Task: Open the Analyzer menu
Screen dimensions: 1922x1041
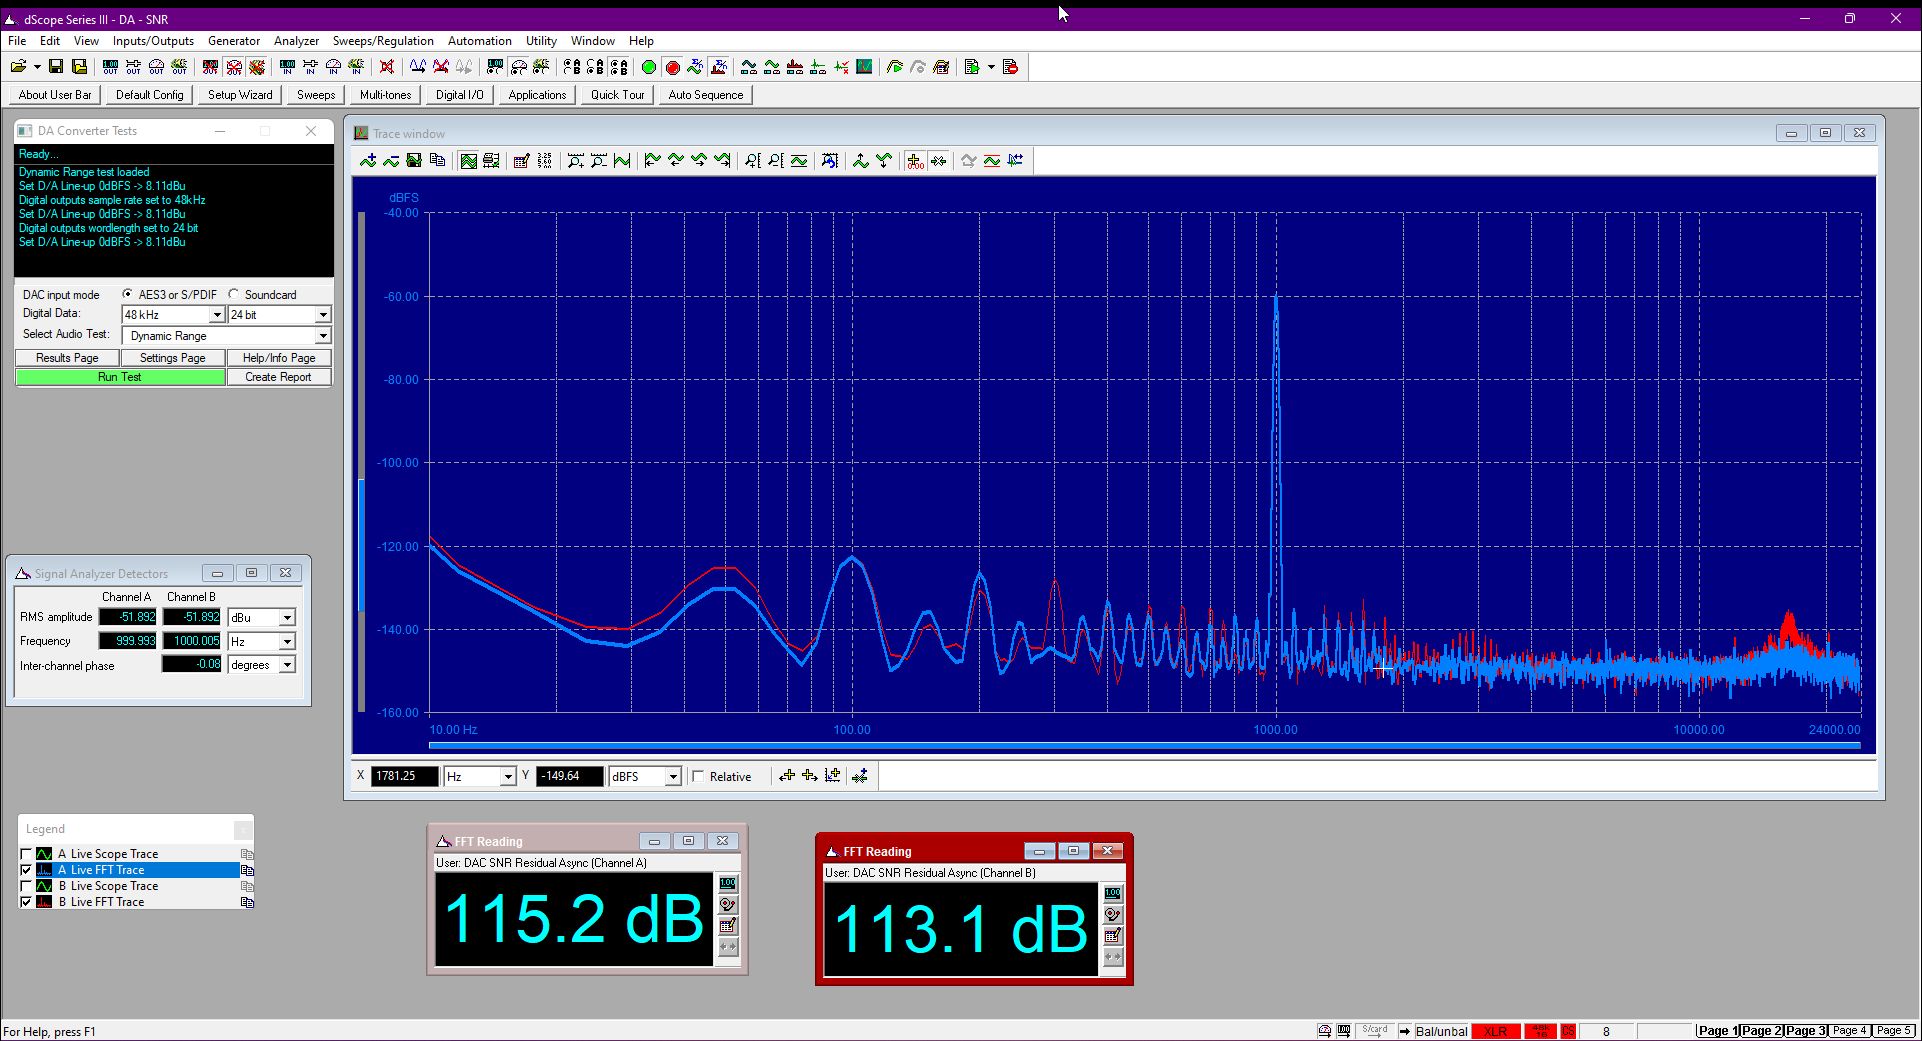Action: [x=296, y=41]
